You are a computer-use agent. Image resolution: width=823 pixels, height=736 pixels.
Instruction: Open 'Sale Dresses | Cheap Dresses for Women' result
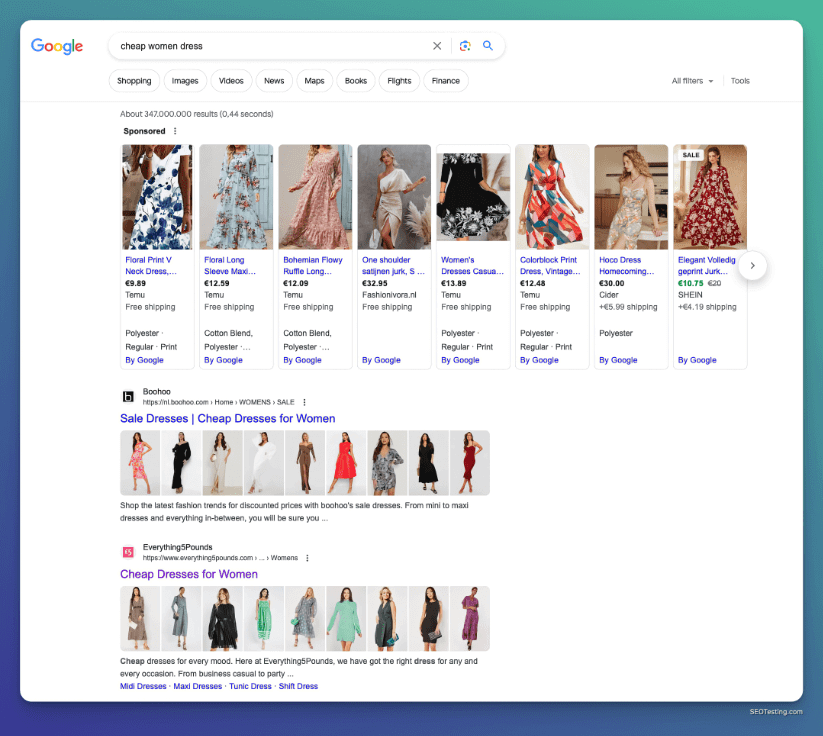click(x=227, y=418)
